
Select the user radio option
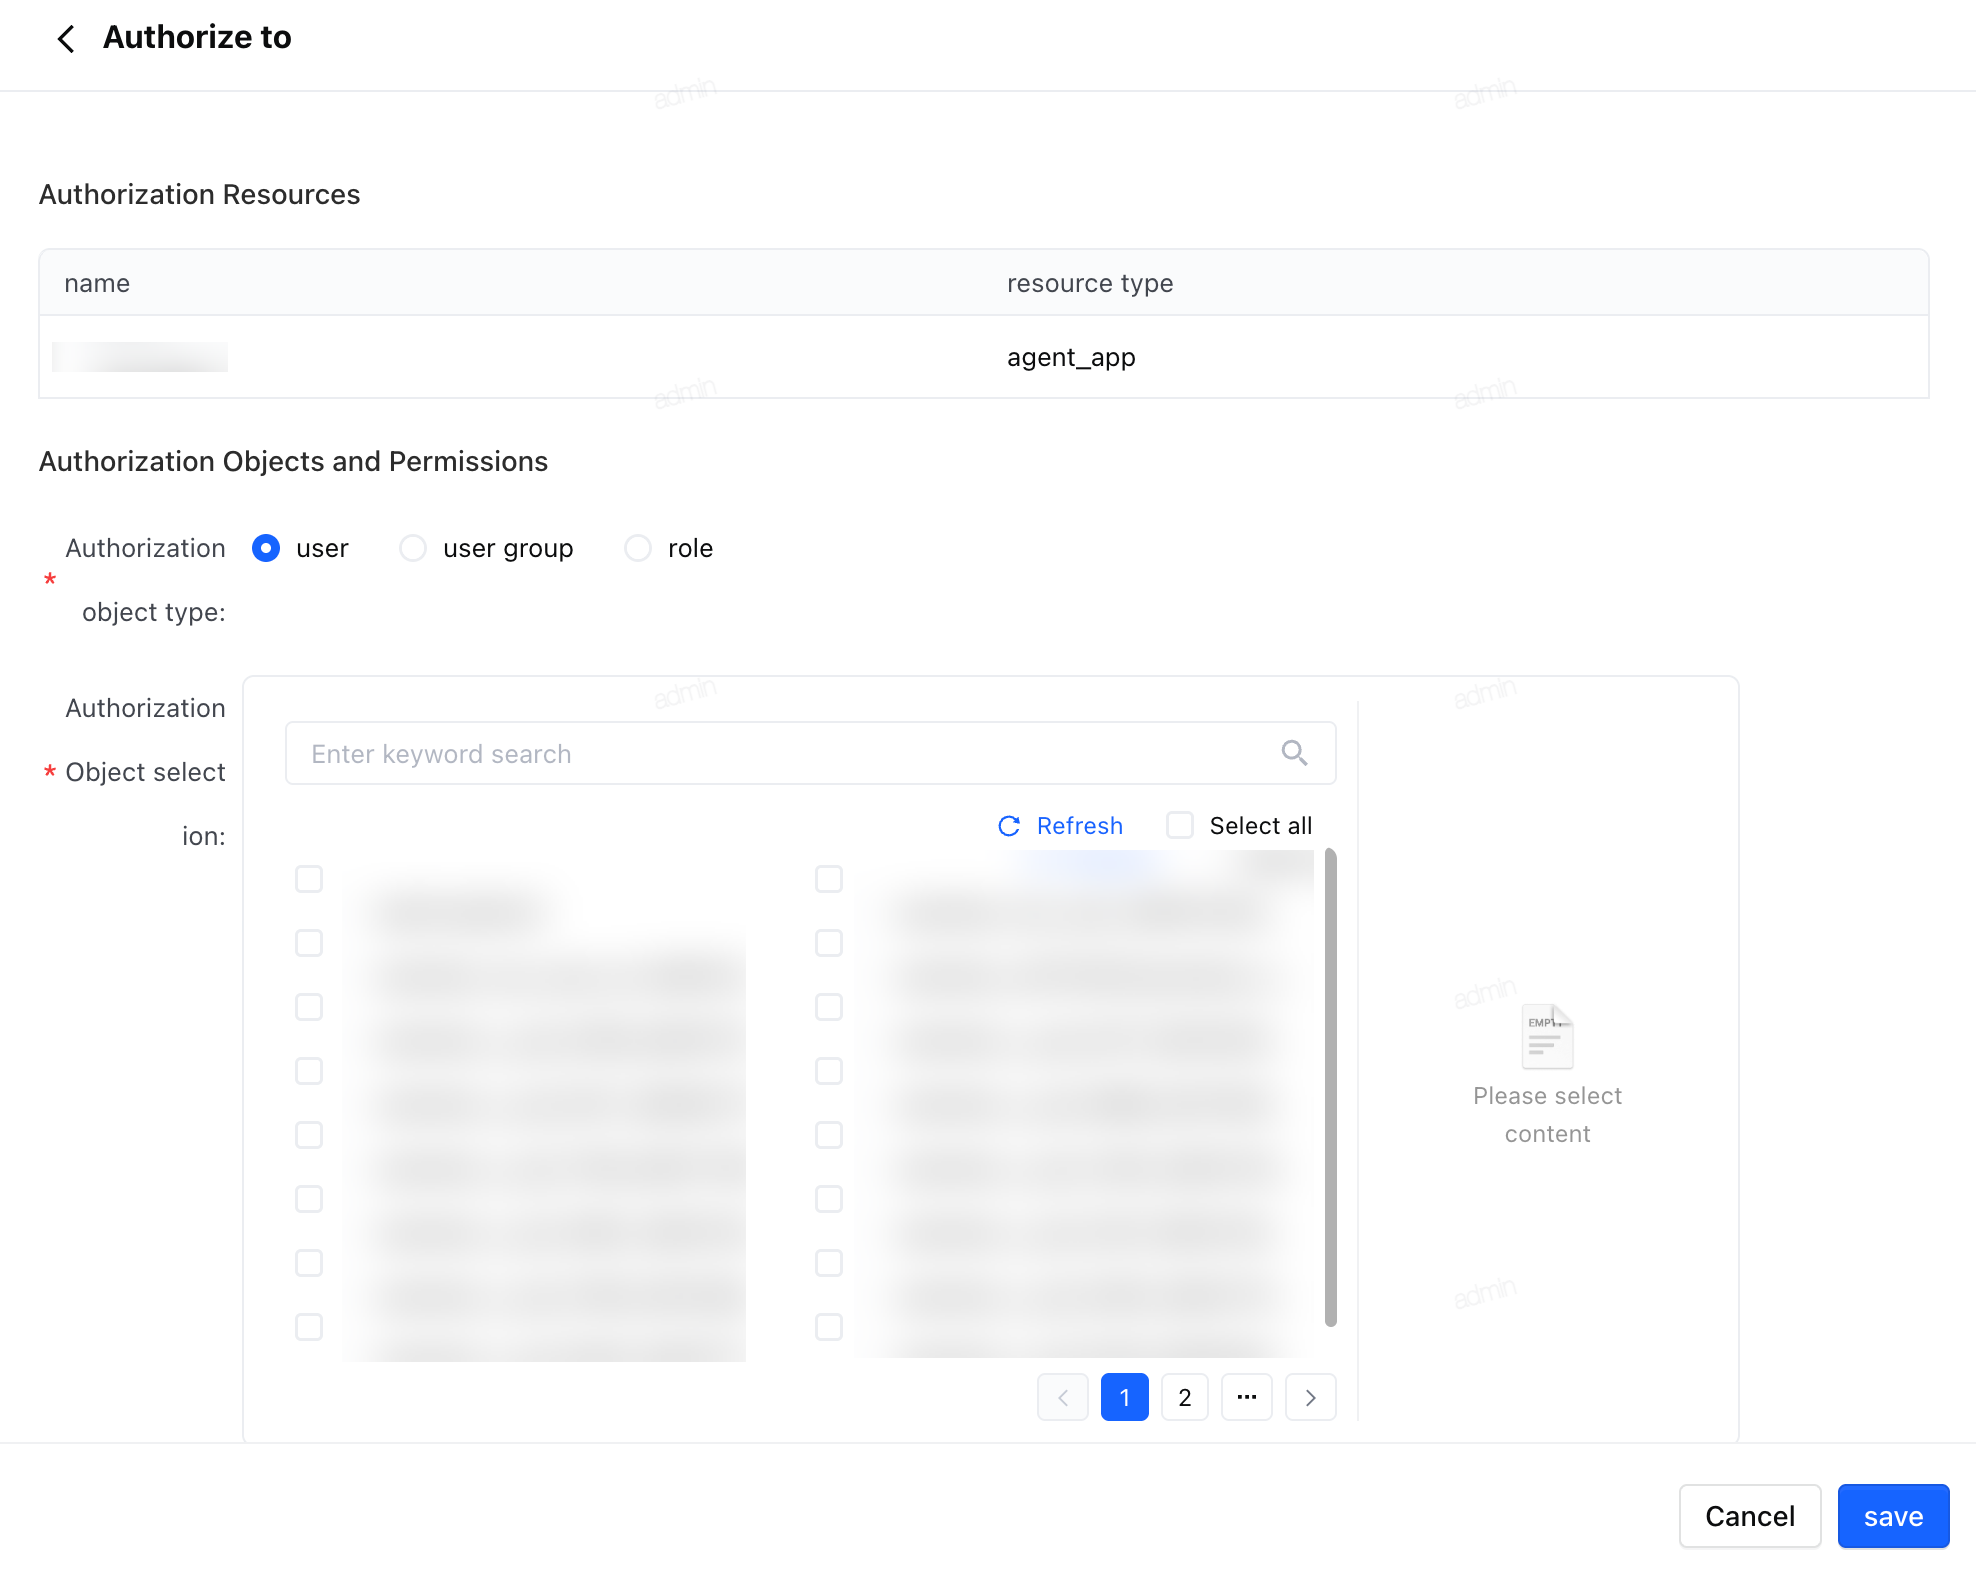266,548
